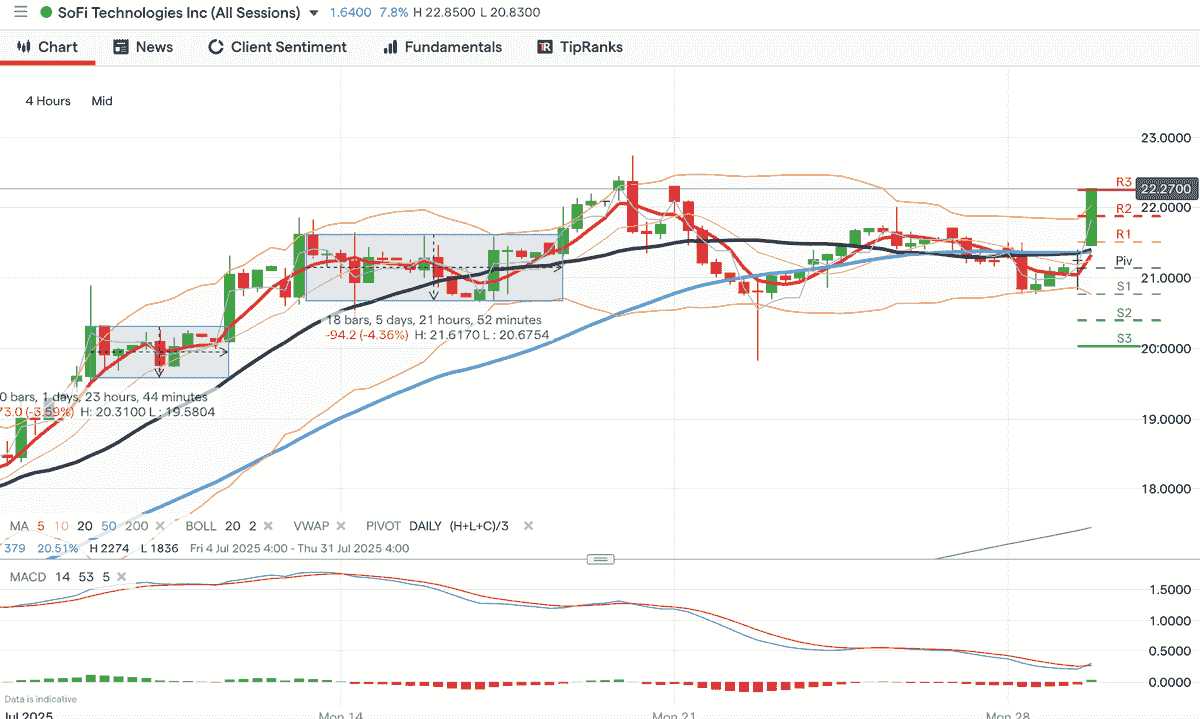Open the News tab
Viewport: 1200px width, 719px height.
click(x=143, y=47)
